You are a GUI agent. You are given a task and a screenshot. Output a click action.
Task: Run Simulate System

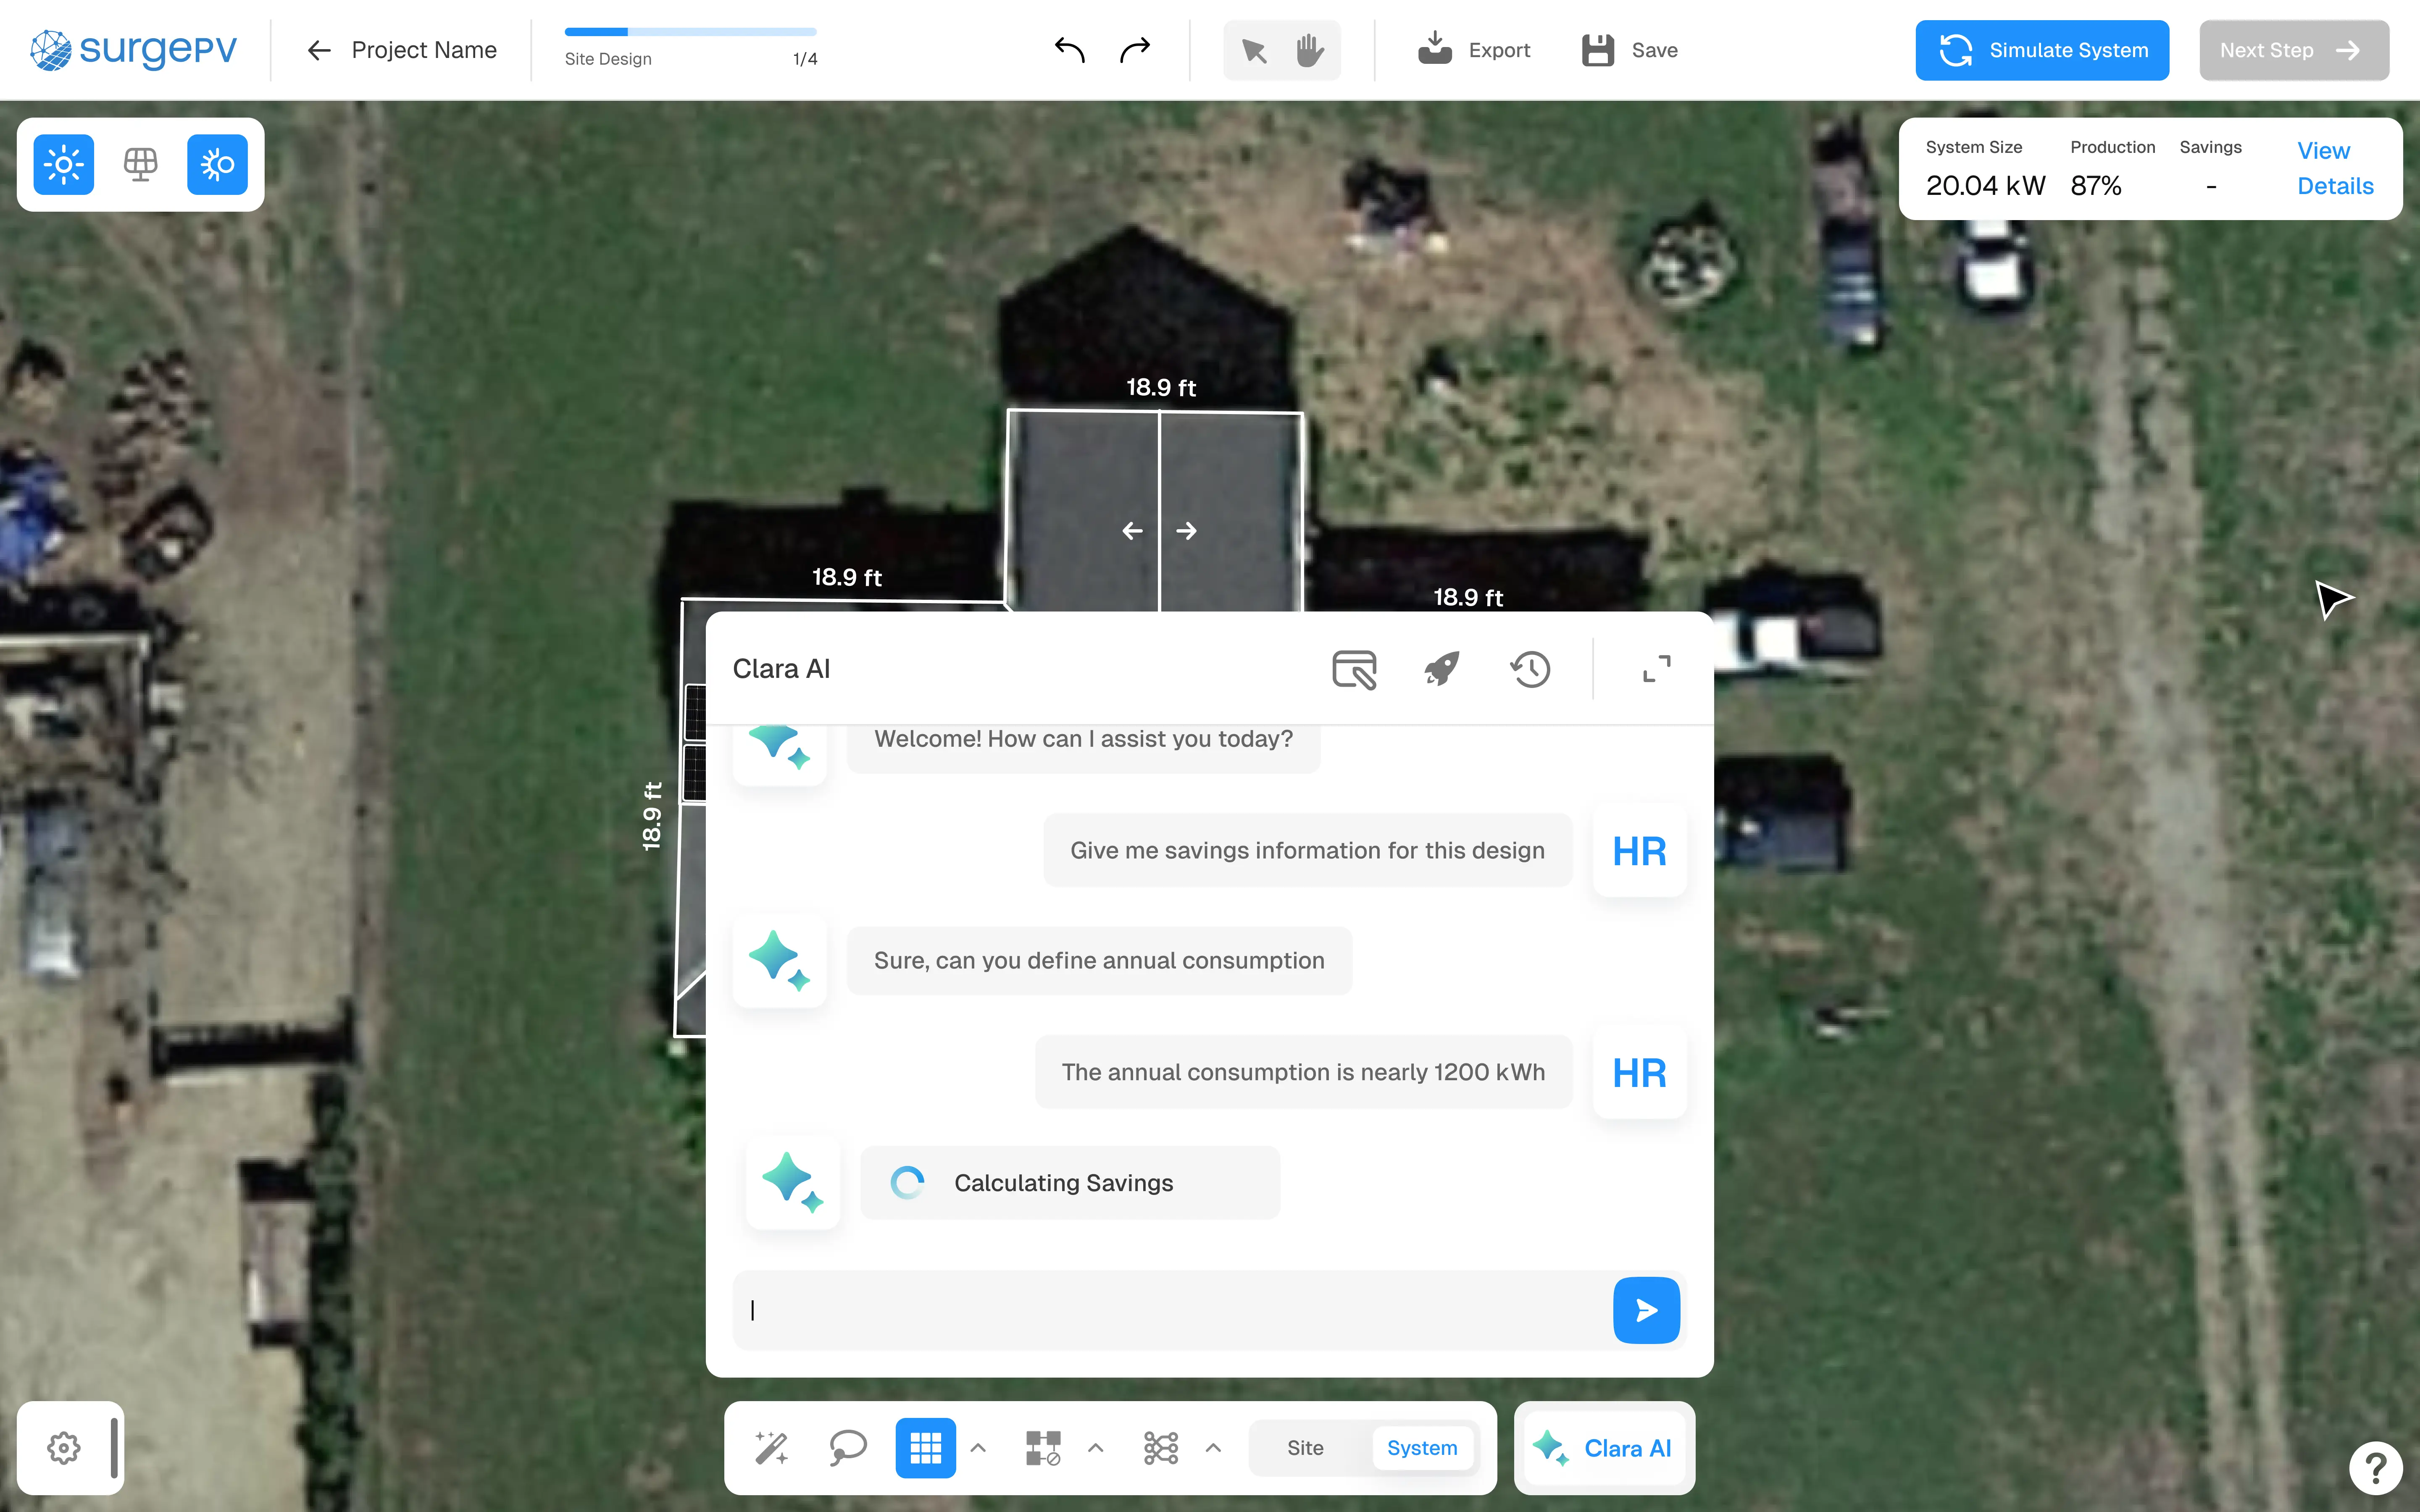click(x=2042, y=50)
